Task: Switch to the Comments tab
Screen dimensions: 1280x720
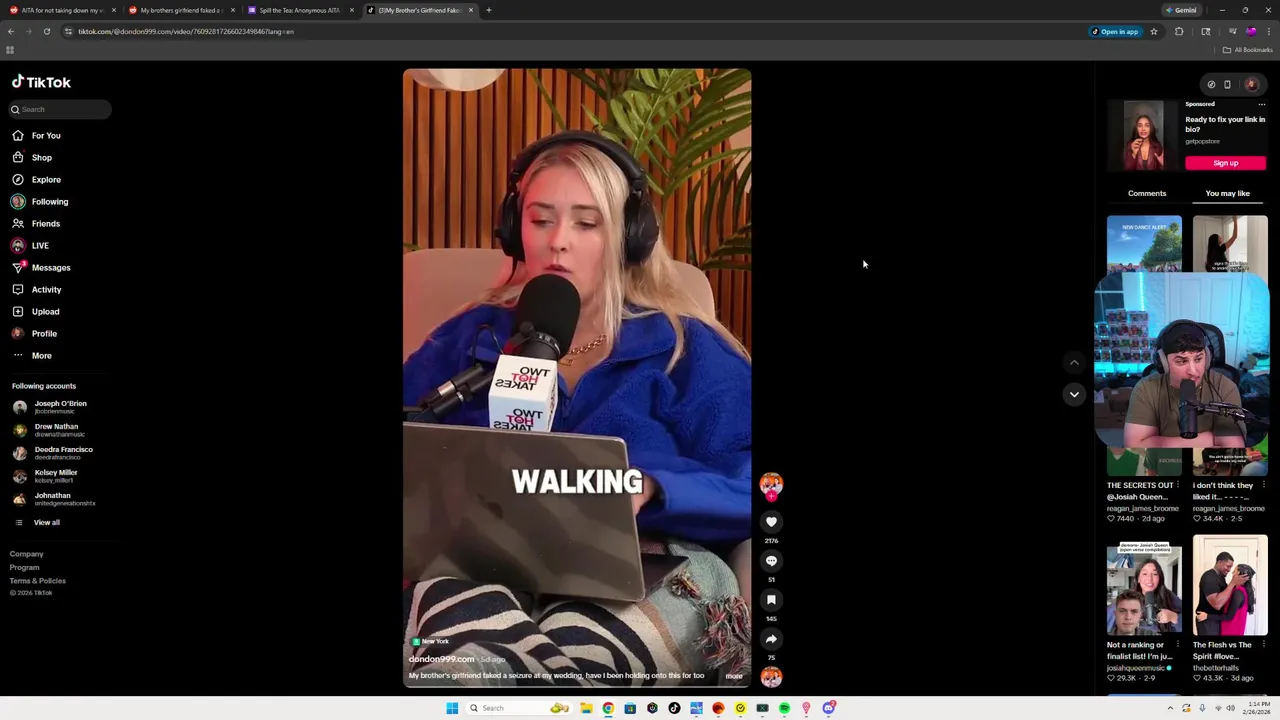Action: click(1147, 193)
